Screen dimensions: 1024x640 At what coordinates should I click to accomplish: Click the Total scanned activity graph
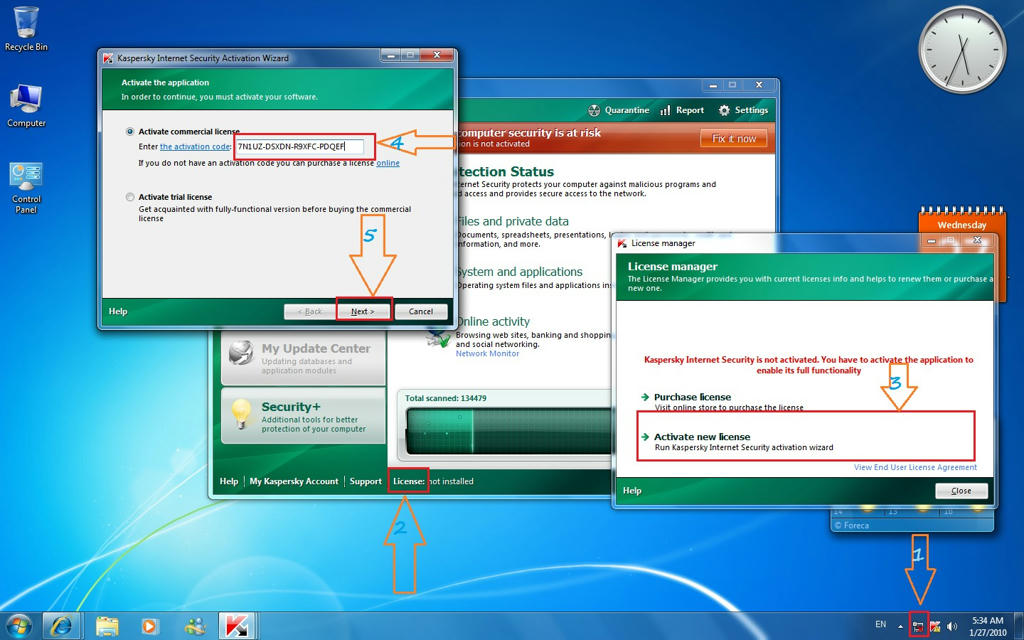point(509,431)
